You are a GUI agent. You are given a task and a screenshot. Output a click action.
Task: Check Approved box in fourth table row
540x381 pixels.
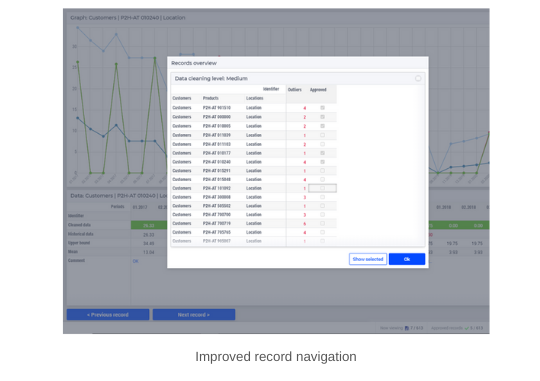[322, 135]
